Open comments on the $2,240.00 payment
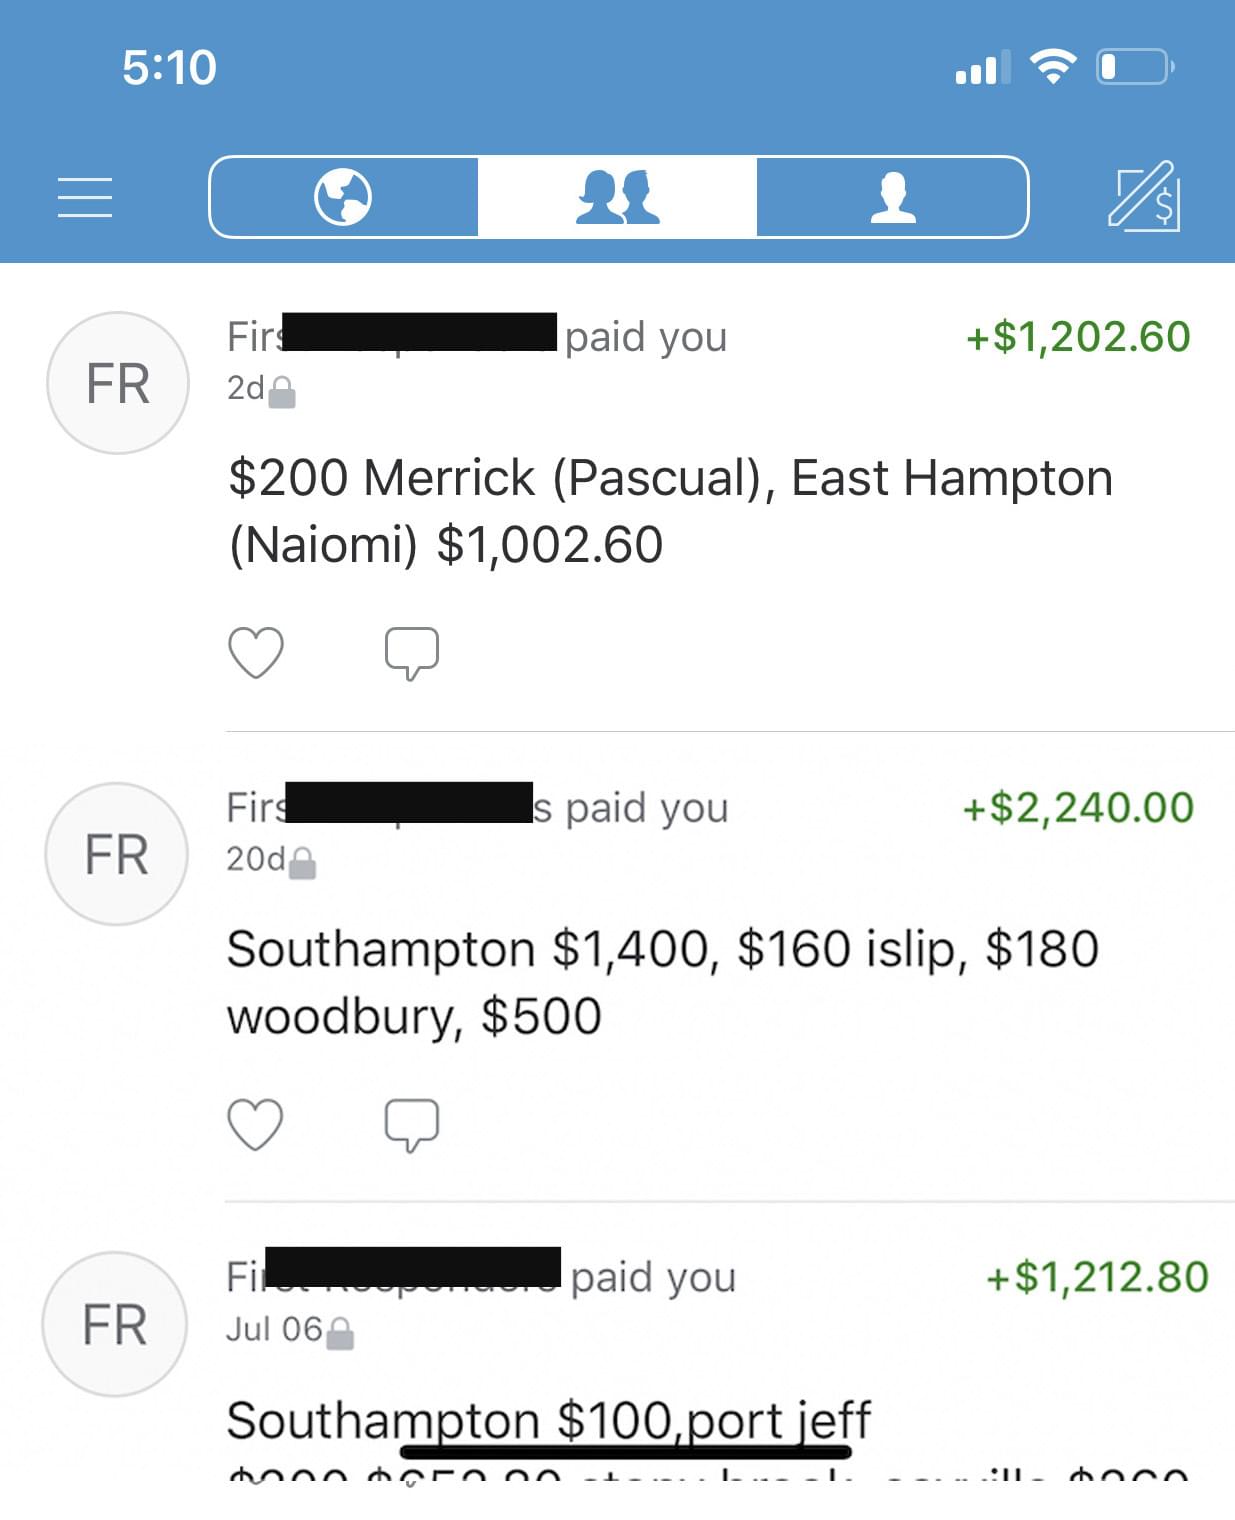The width and height of the screenshot is (1235, 1520). pos(412,1126)
